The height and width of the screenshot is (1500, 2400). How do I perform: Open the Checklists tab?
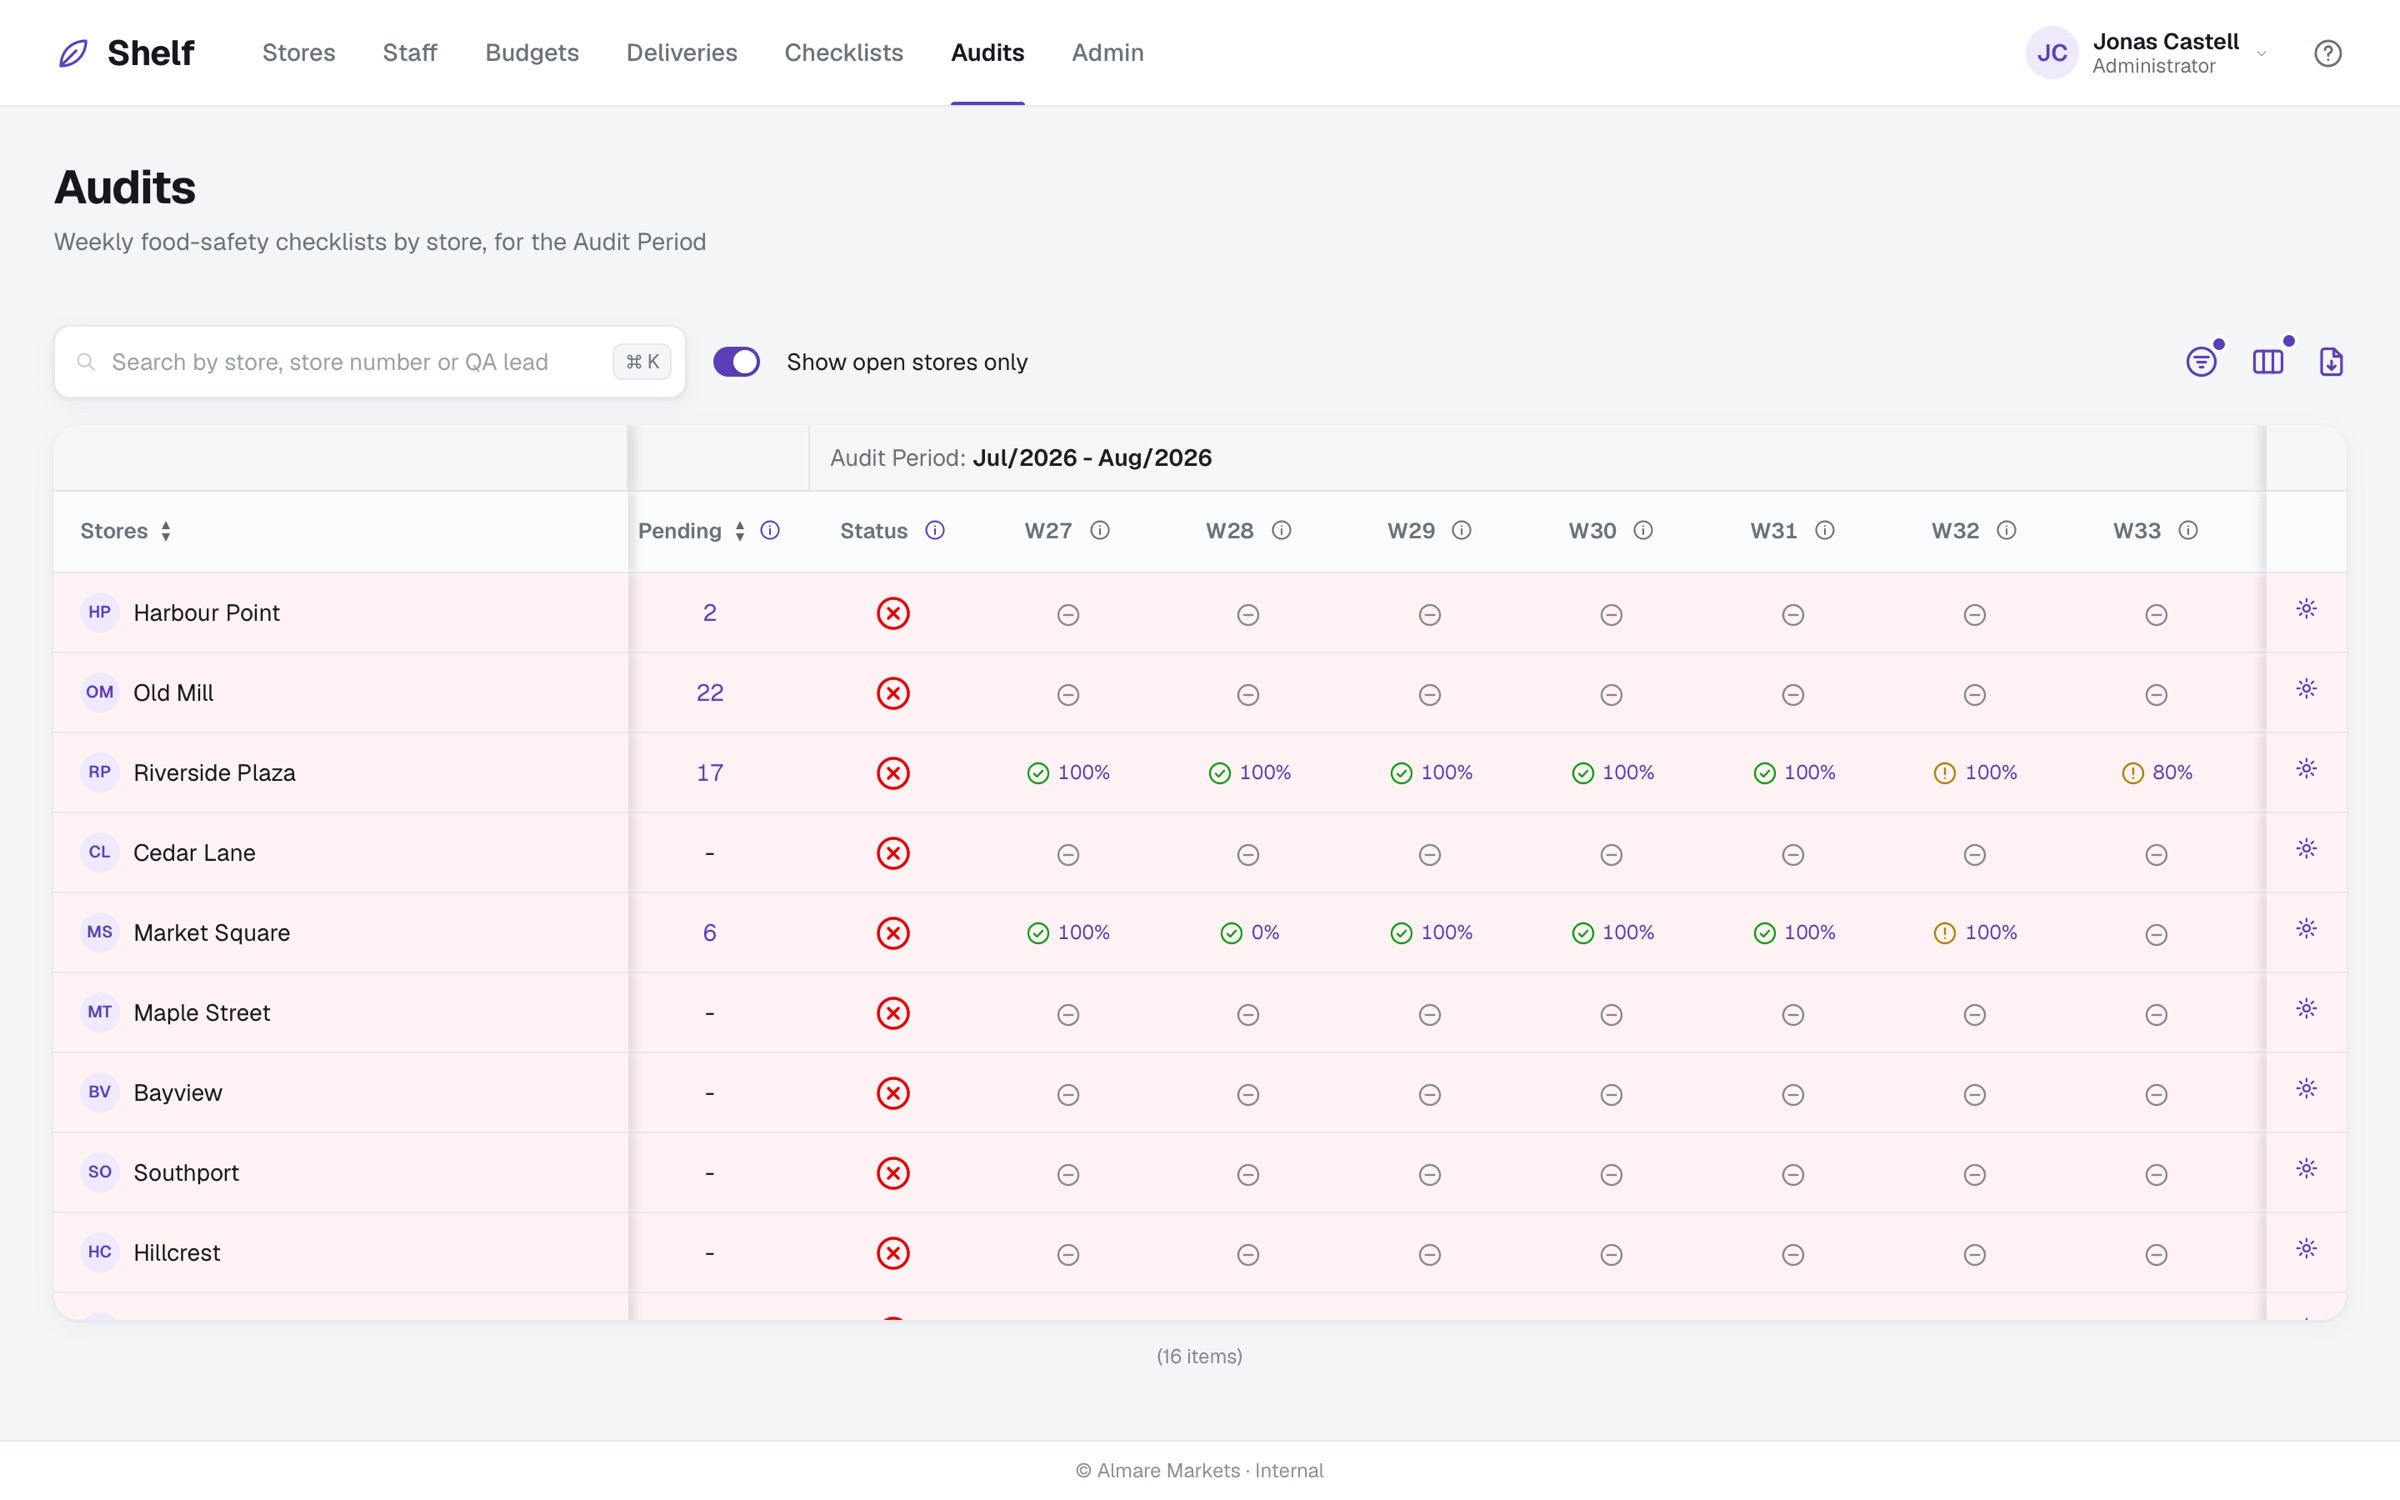click(x=844, y=53)
